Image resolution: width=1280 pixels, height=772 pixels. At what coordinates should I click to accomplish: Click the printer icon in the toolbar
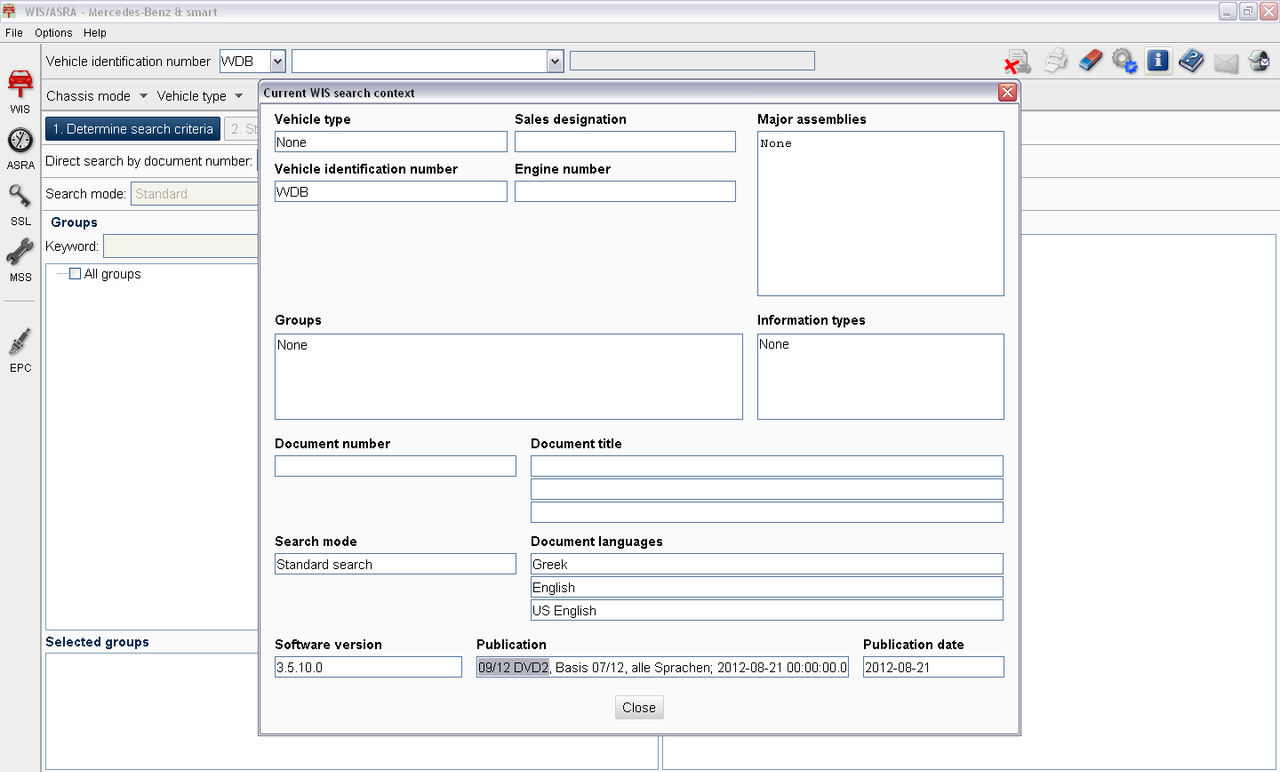(1056, 62)
